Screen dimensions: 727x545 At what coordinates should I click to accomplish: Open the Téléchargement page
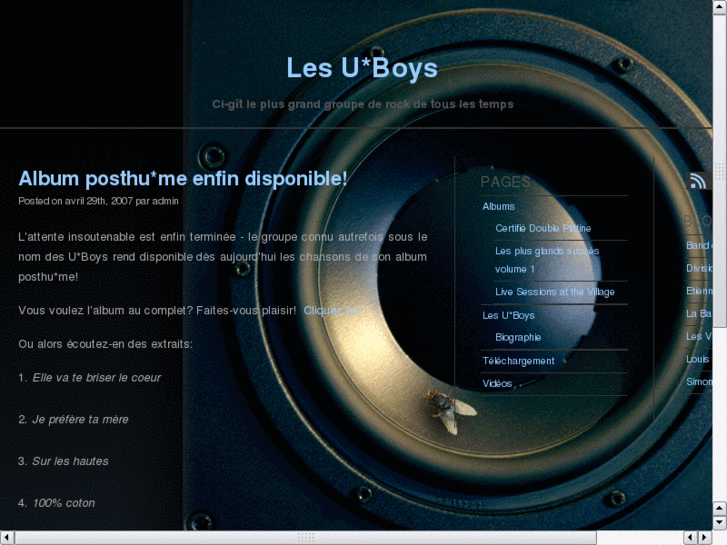click(518, 361)
